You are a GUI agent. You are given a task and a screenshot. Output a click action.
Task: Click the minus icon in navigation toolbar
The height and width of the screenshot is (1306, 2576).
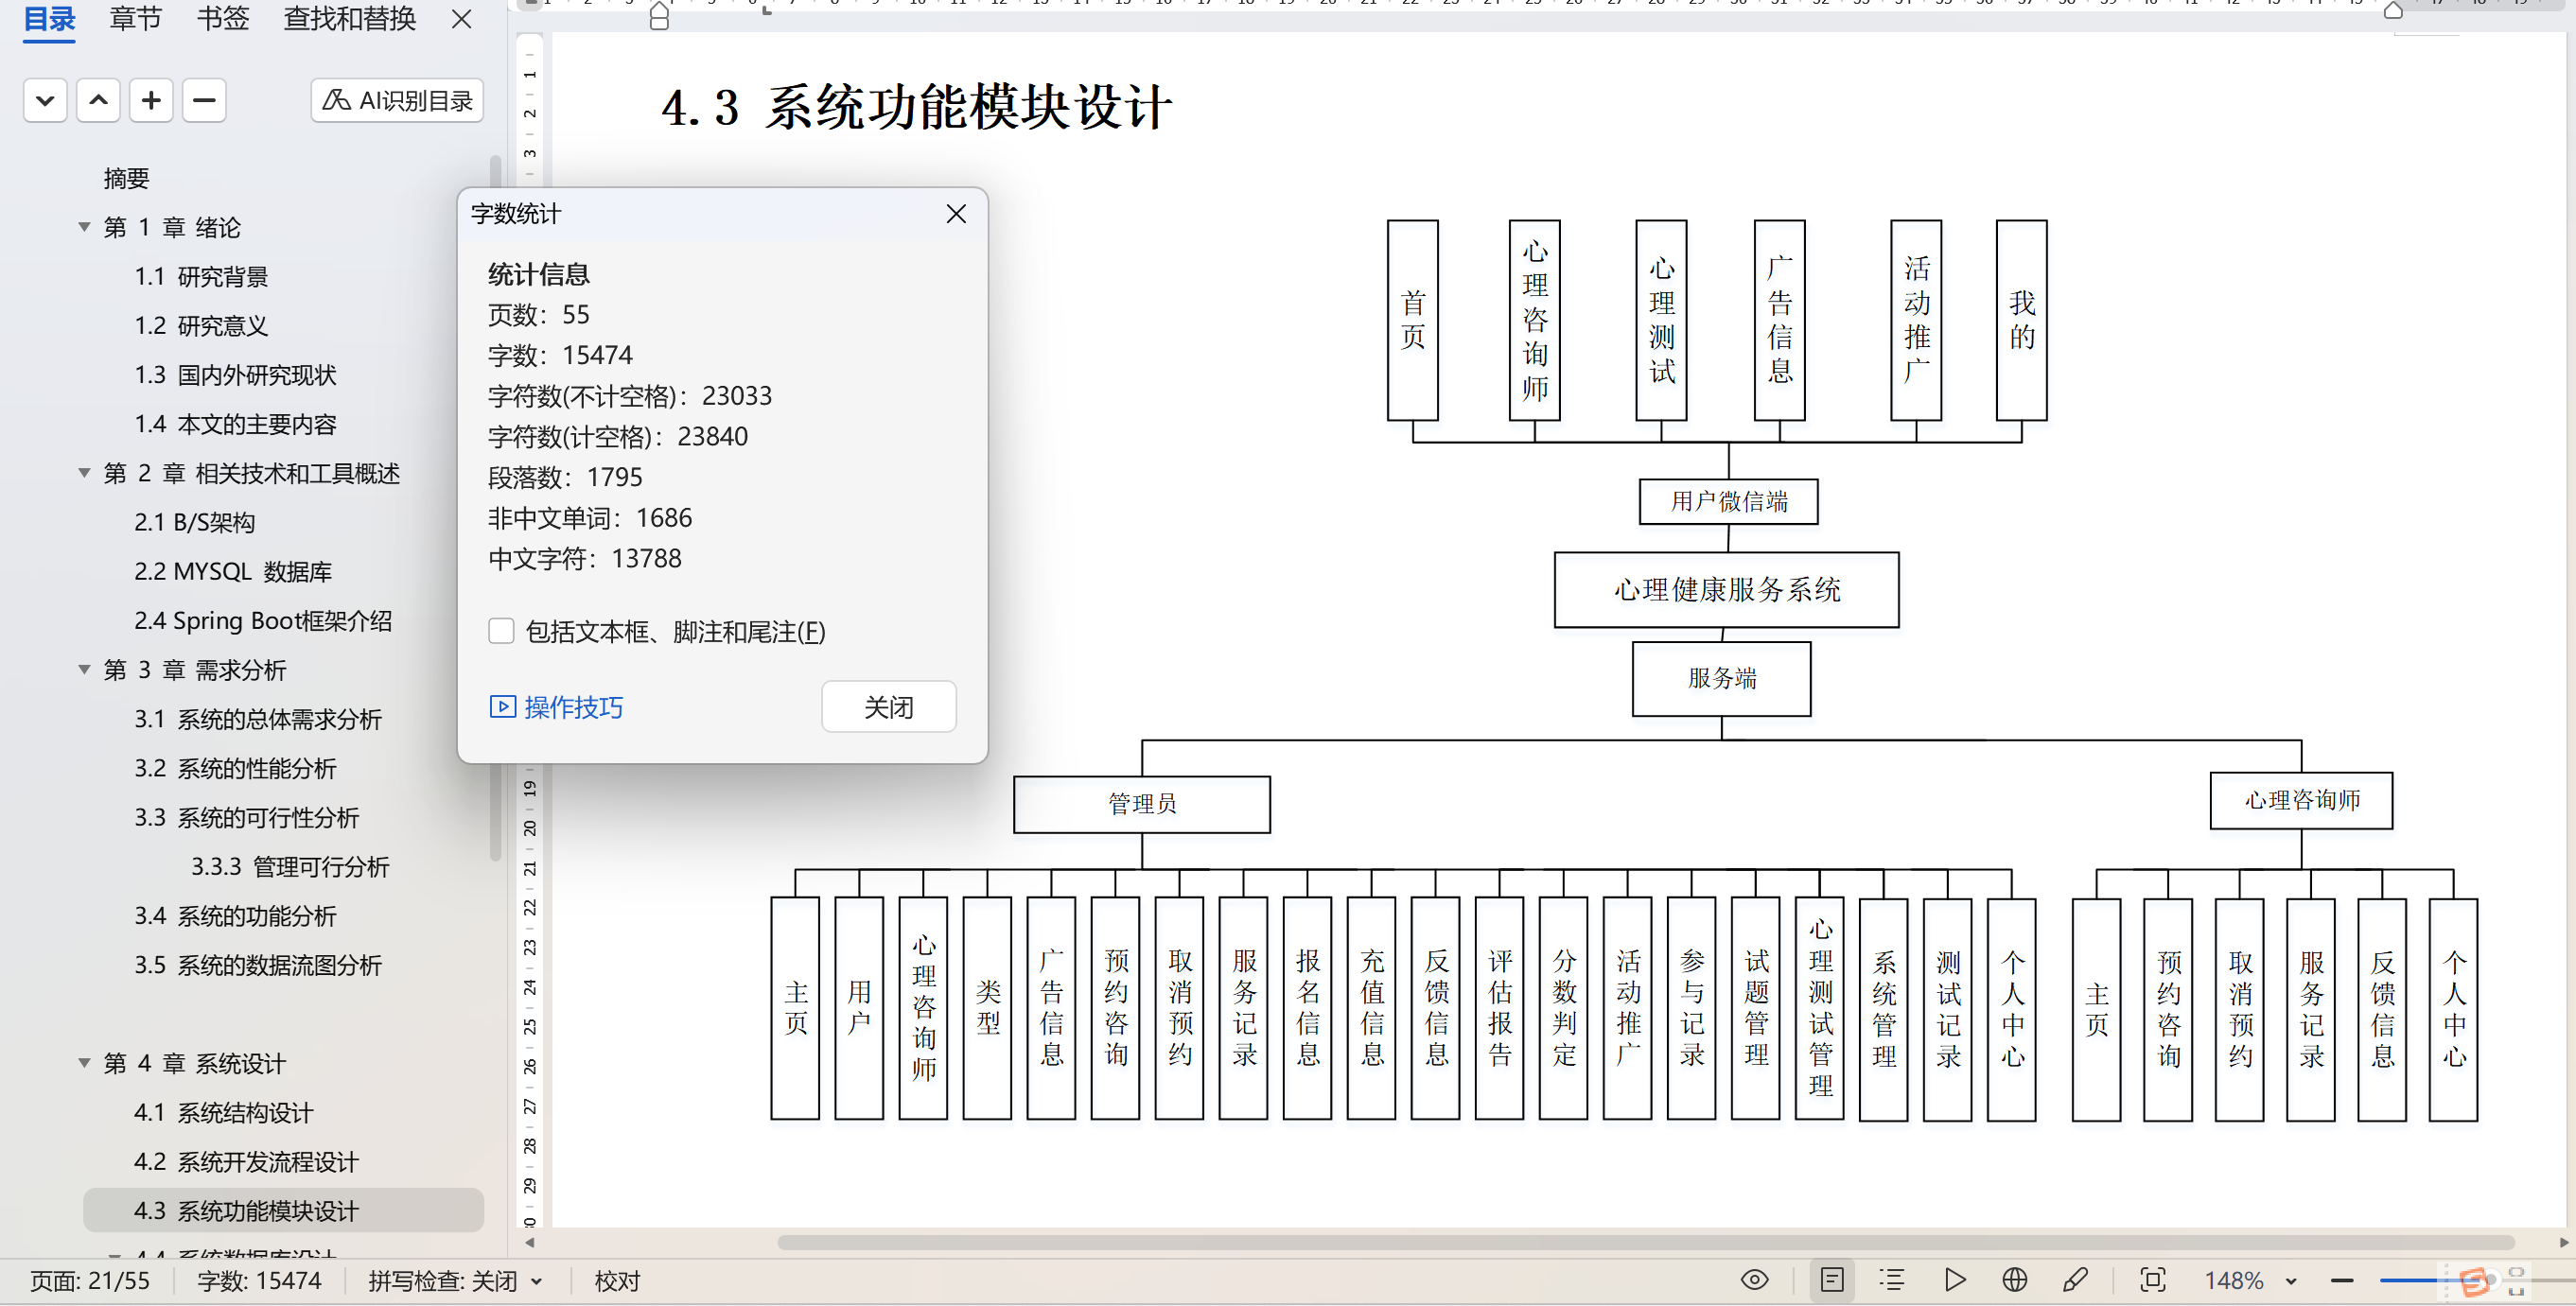tap(204, 101)
